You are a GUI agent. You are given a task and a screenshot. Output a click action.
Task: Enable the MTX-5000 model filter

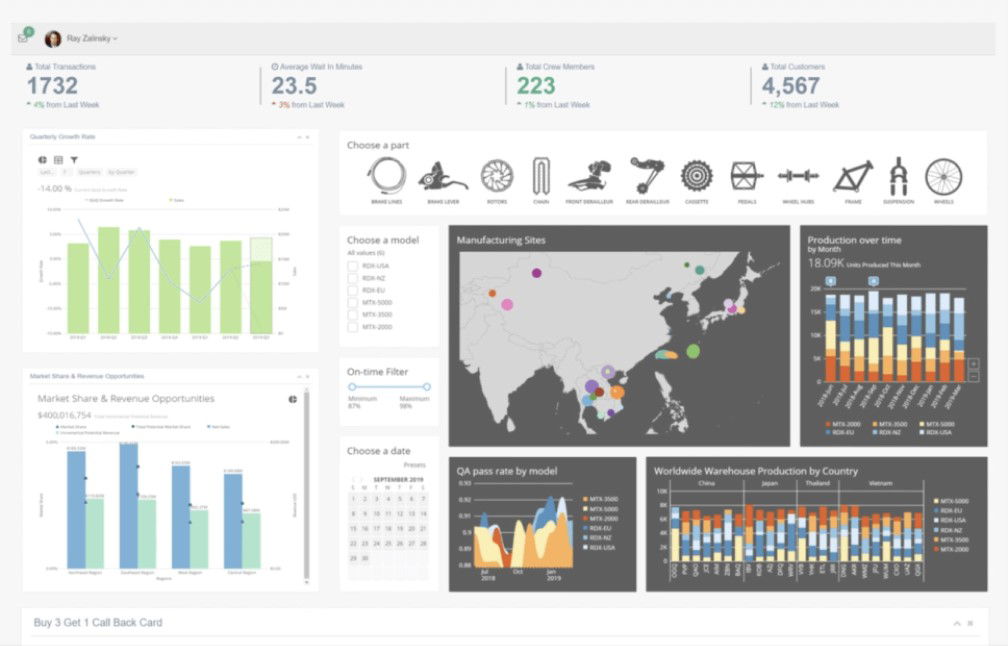point(353,303)
